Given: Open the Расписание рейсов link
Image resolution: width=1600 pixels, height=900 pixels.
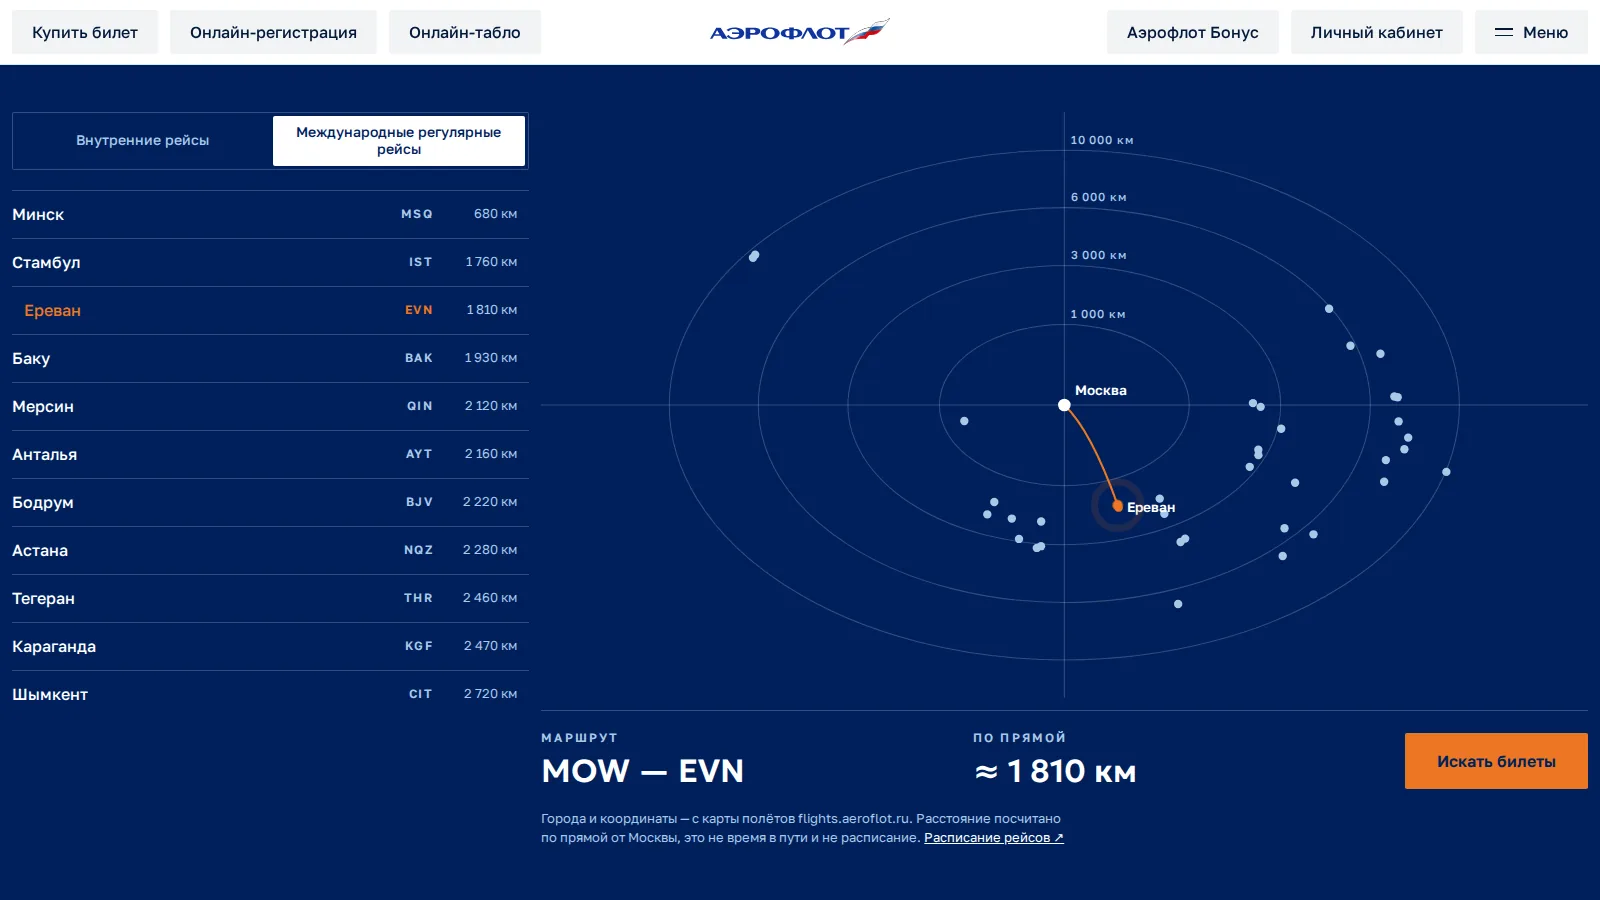Looking at the screenshot, I should (x=994, y=838).
